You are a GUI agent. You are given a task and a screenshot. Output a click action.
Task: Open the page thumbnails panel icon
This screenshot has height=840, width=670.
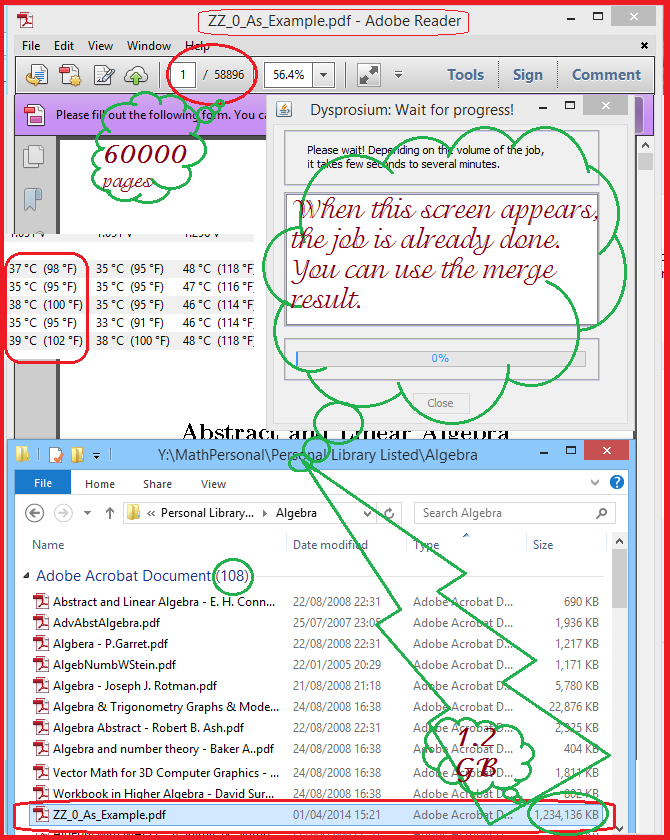(33, 156)
